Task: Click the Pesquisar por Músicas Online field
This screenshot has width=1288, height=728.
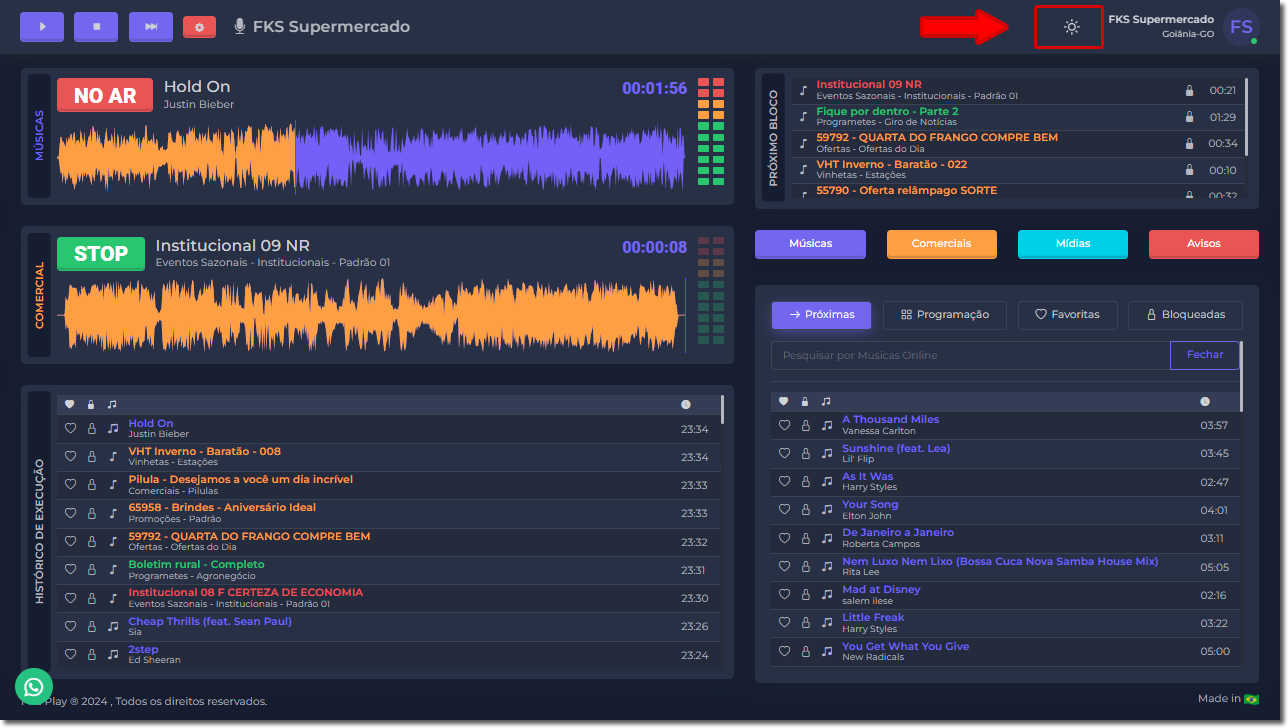Action: (x=970, y=356)
